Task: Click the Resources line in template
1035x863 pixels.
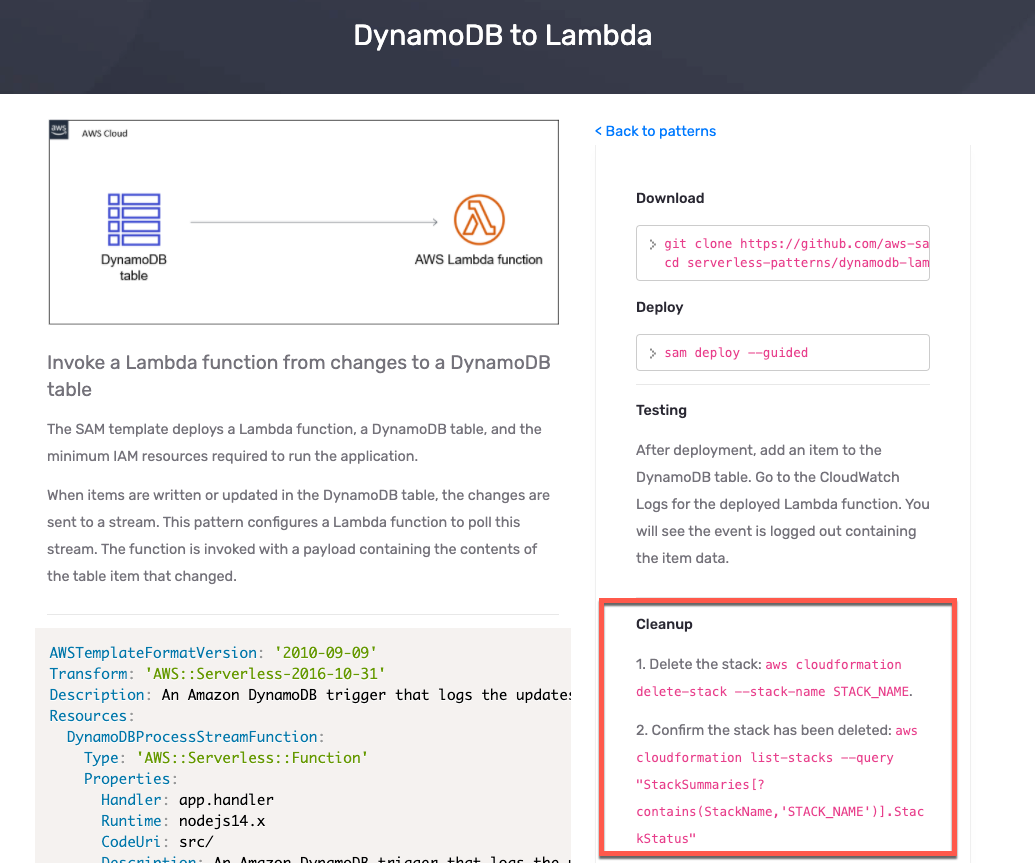Action: pyautogui.click(x=92, y=716)
